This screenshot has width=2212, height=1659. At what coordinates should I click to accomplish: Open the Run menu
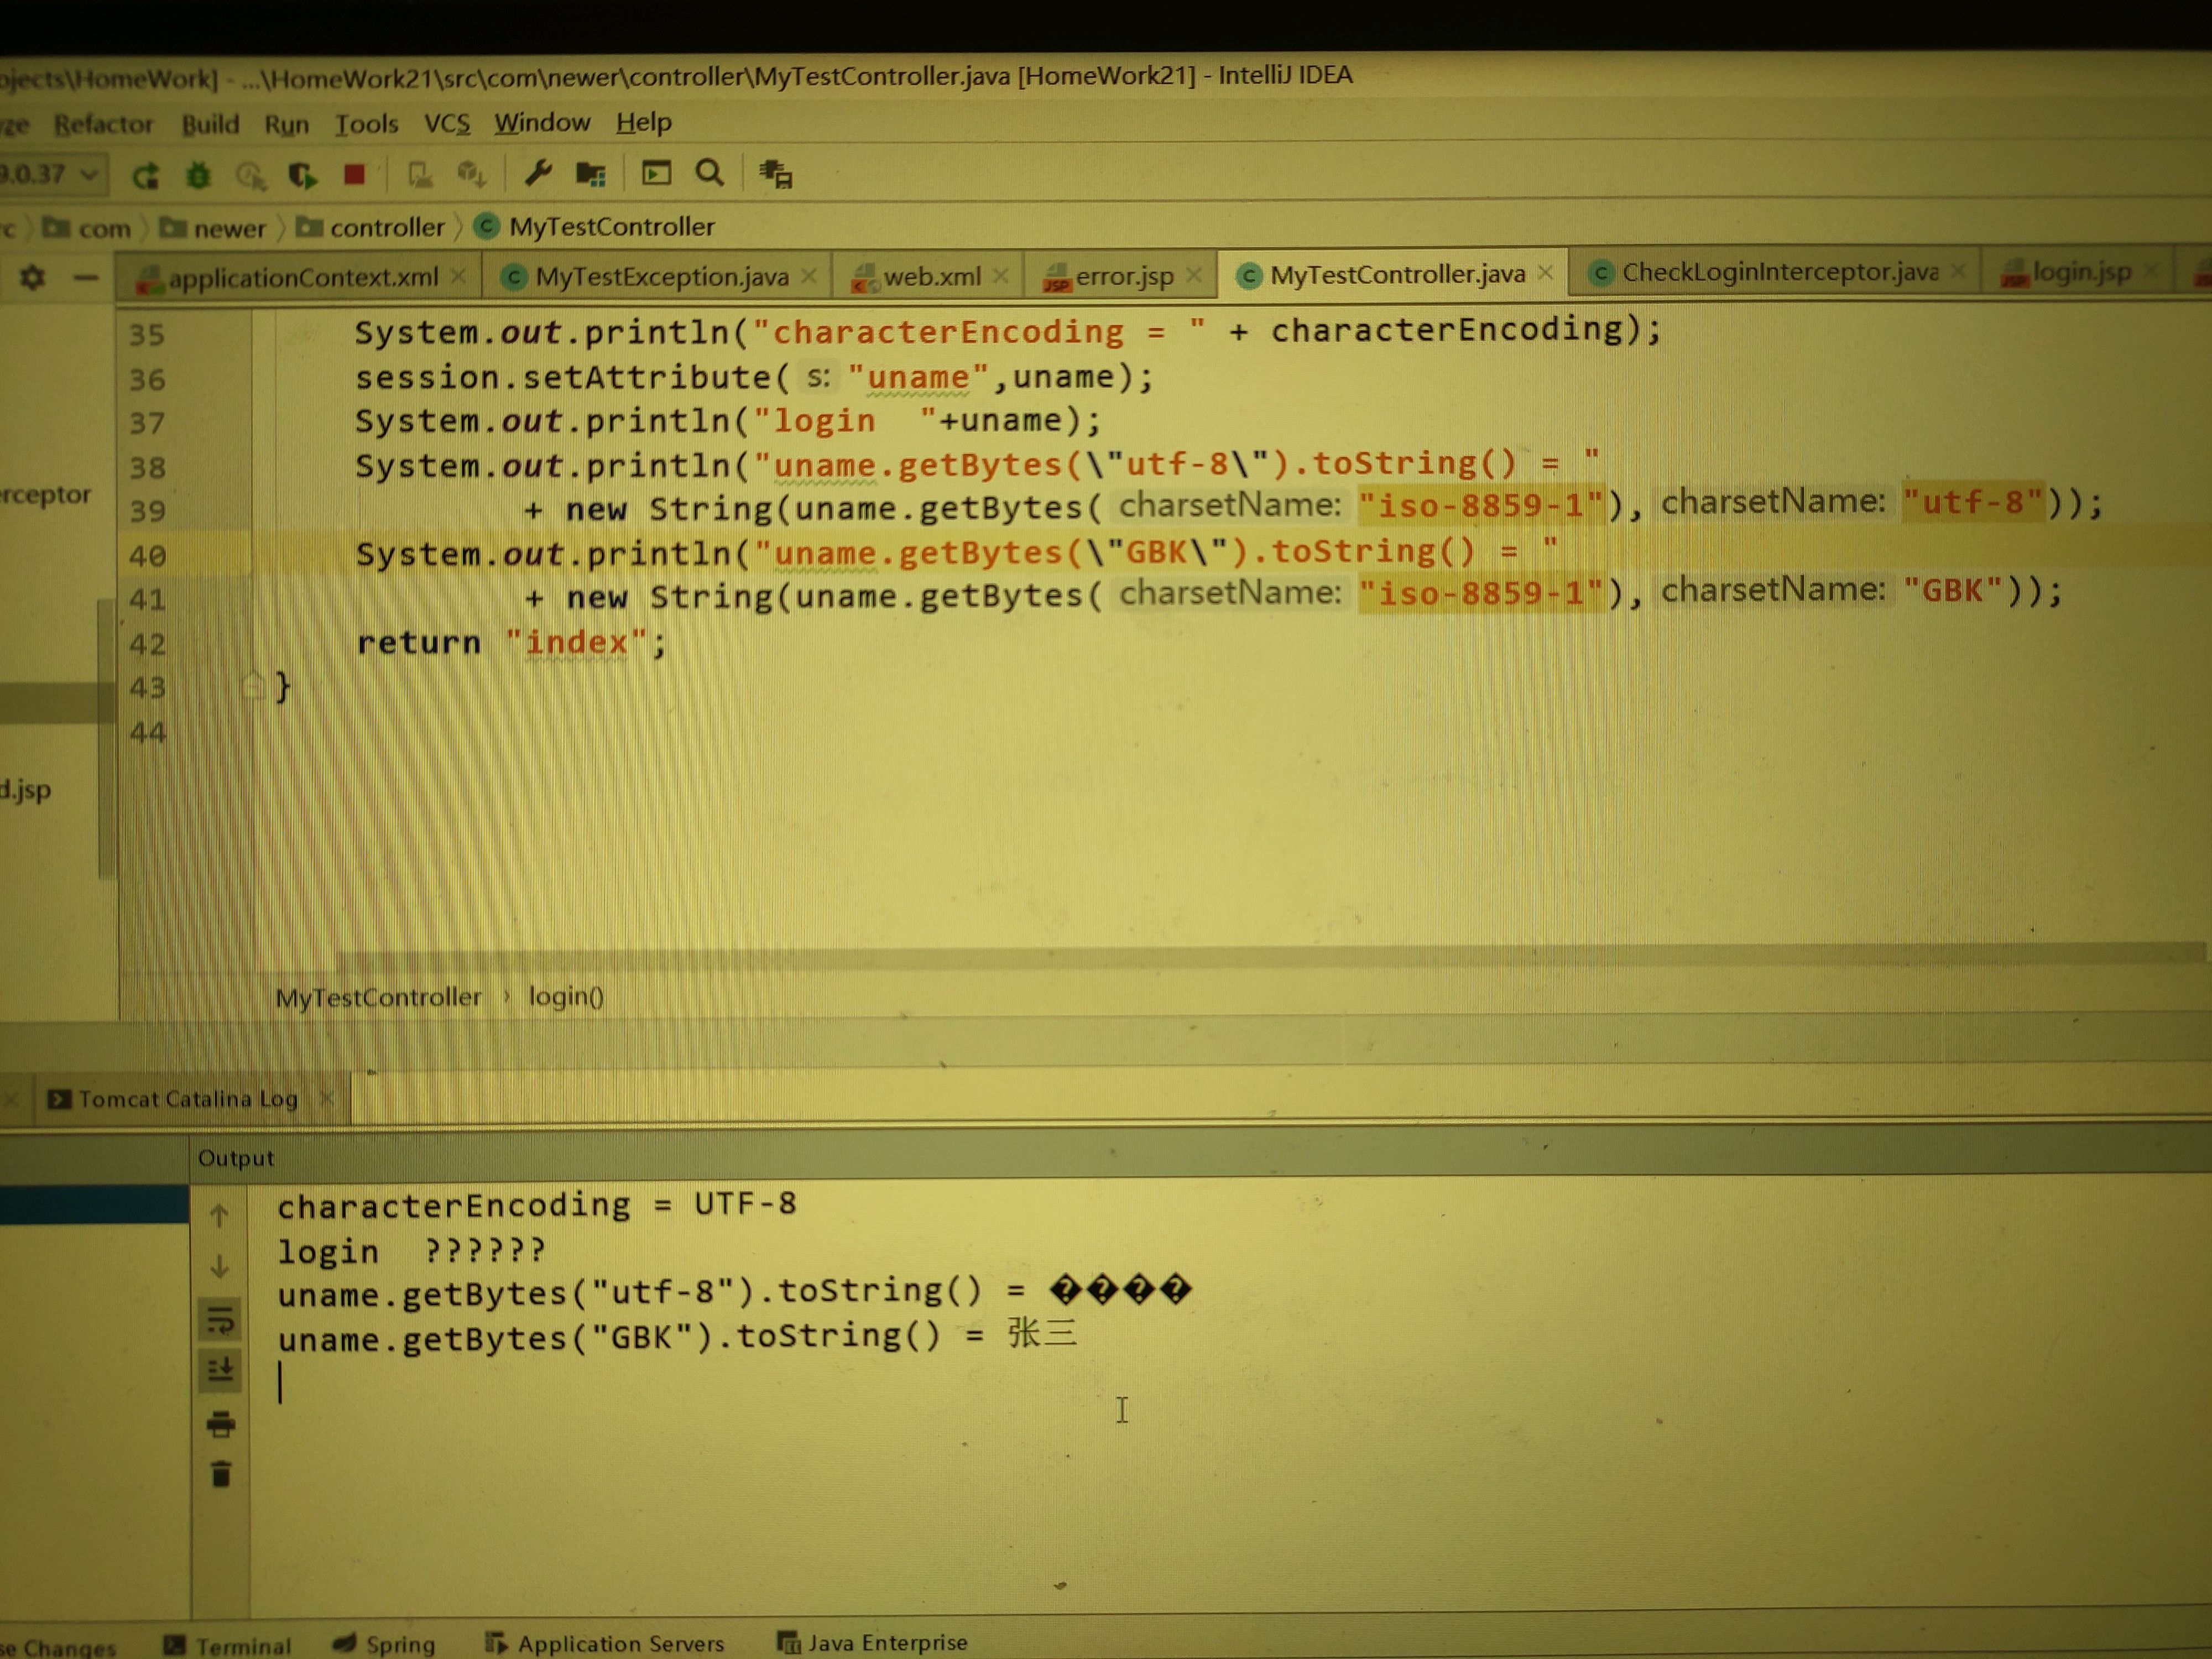click(x=286, y=124)
